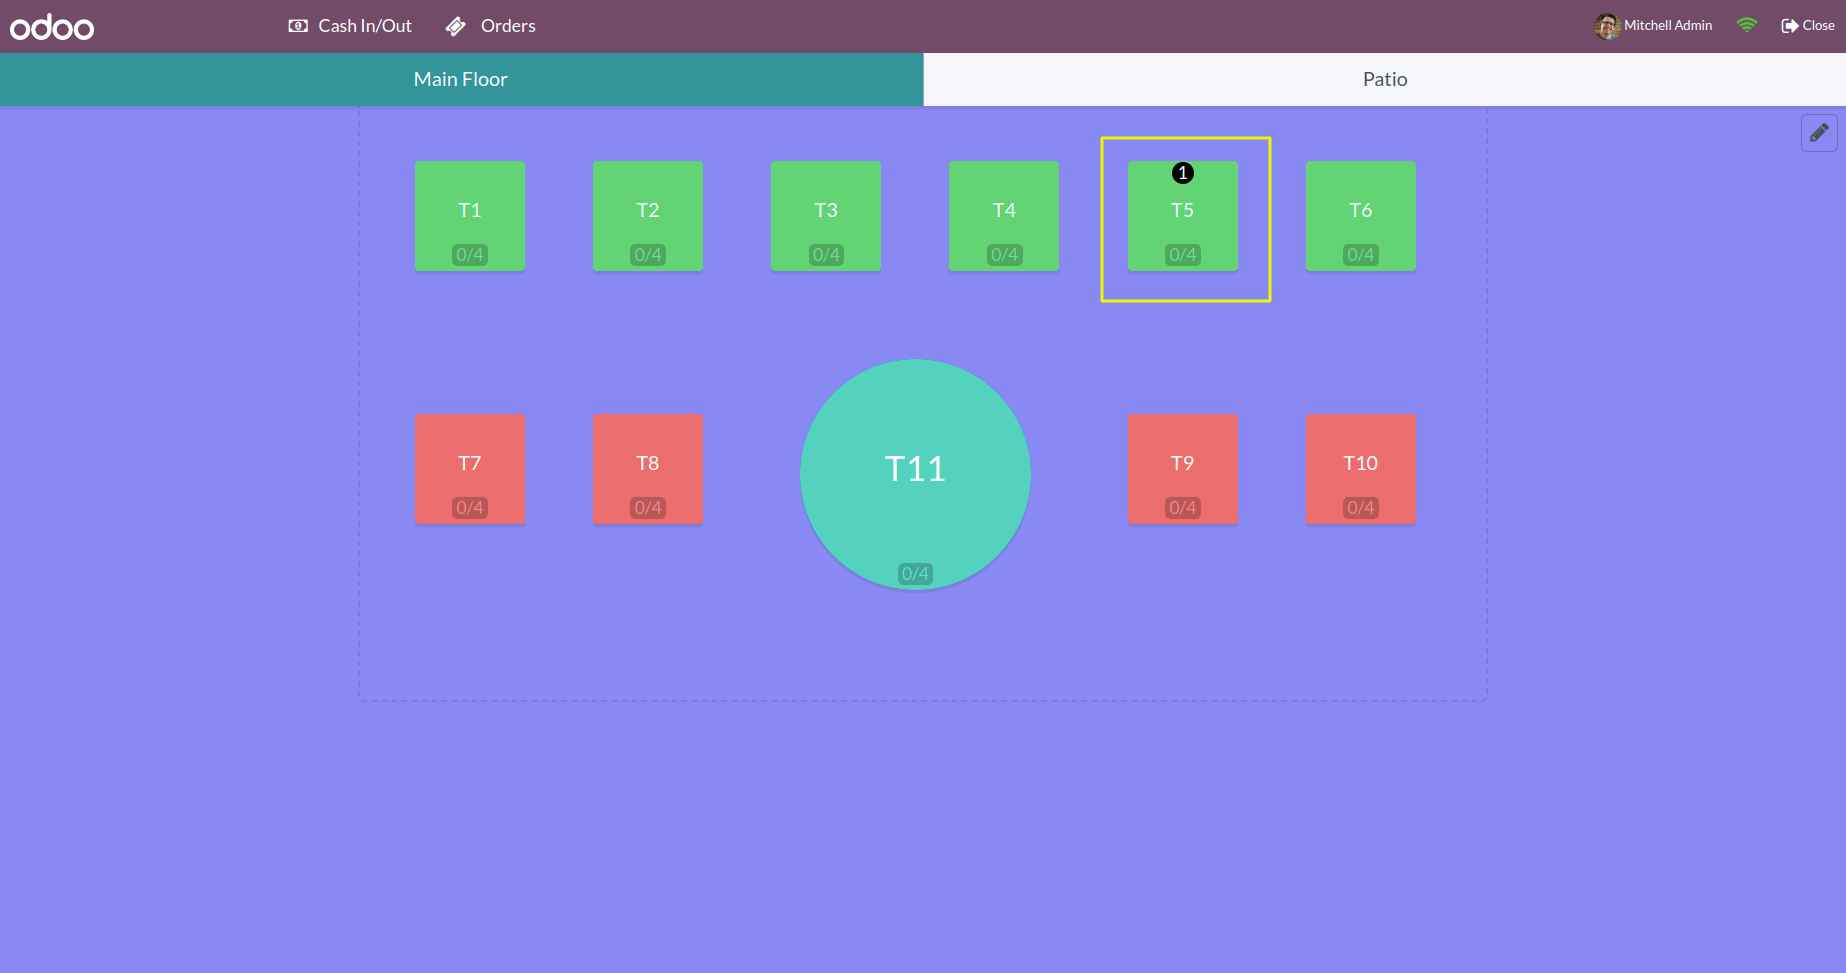Open red table T7
Screen dimensions: 1846x973
(x=470, y=469)
